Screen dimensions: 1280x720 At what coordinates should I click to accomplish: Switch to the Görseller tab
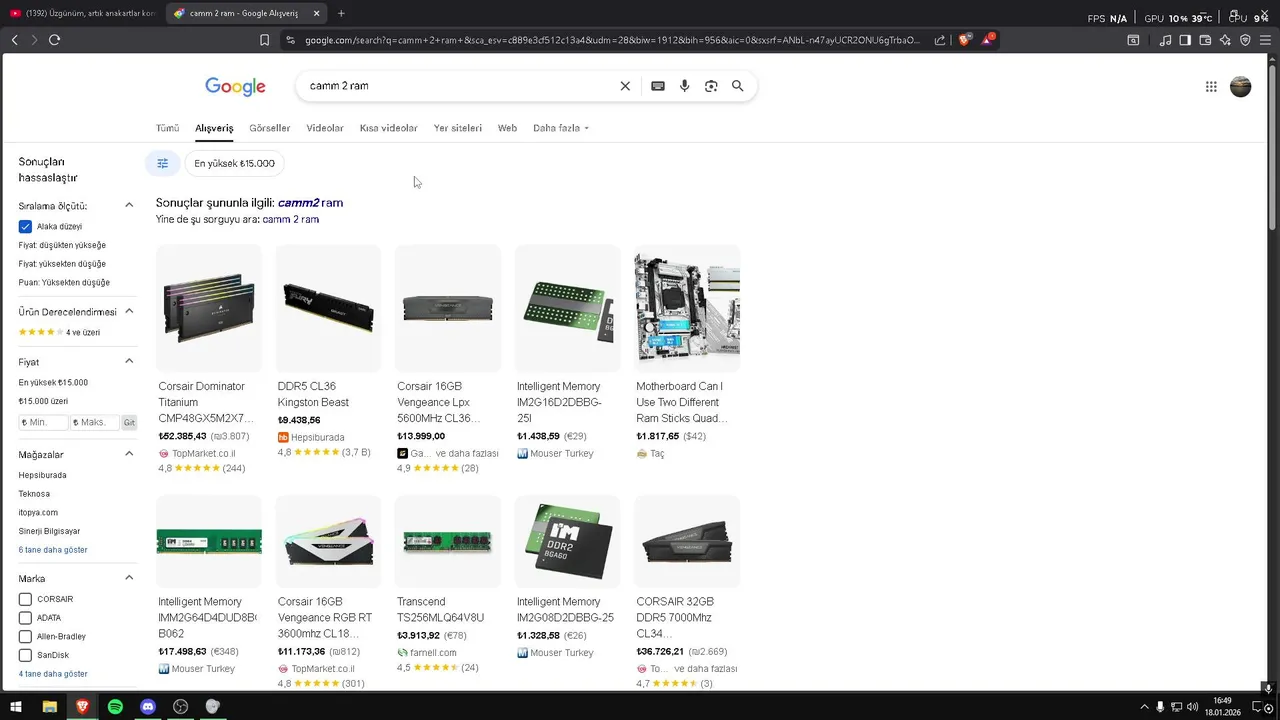[x=270, y=128]
